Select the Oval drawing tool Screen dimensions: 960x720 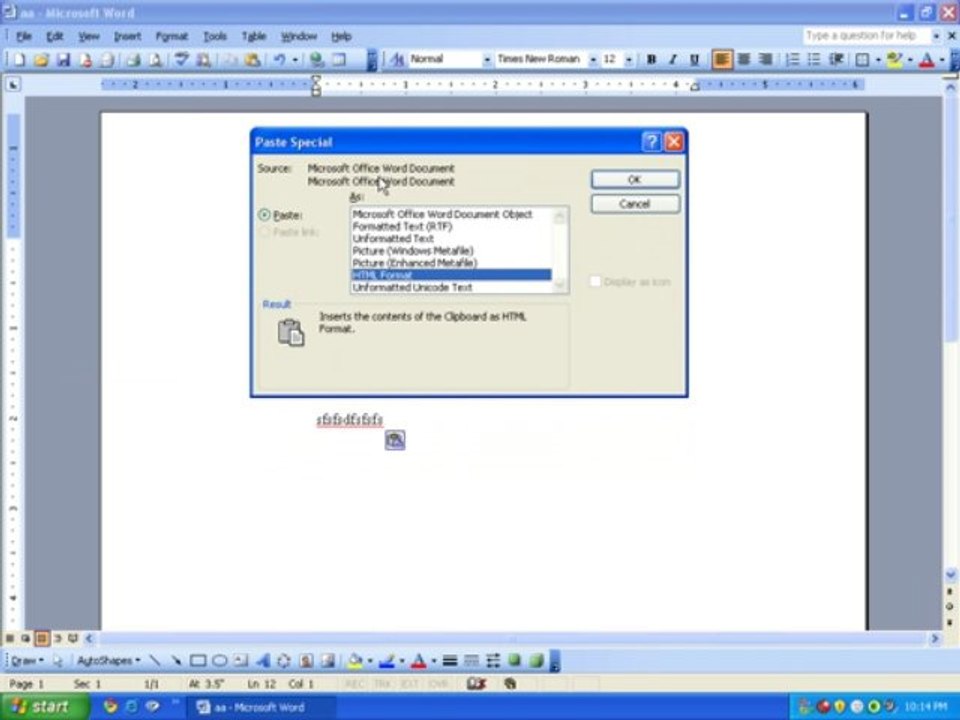click(220, 661)
